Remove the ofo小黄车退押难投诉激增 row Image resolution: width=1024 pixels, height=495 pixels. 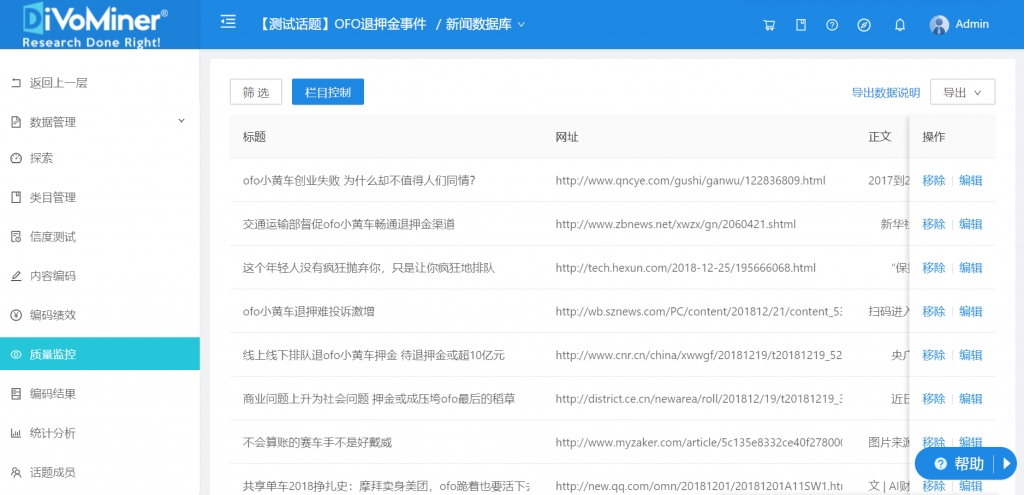(933, 311)
